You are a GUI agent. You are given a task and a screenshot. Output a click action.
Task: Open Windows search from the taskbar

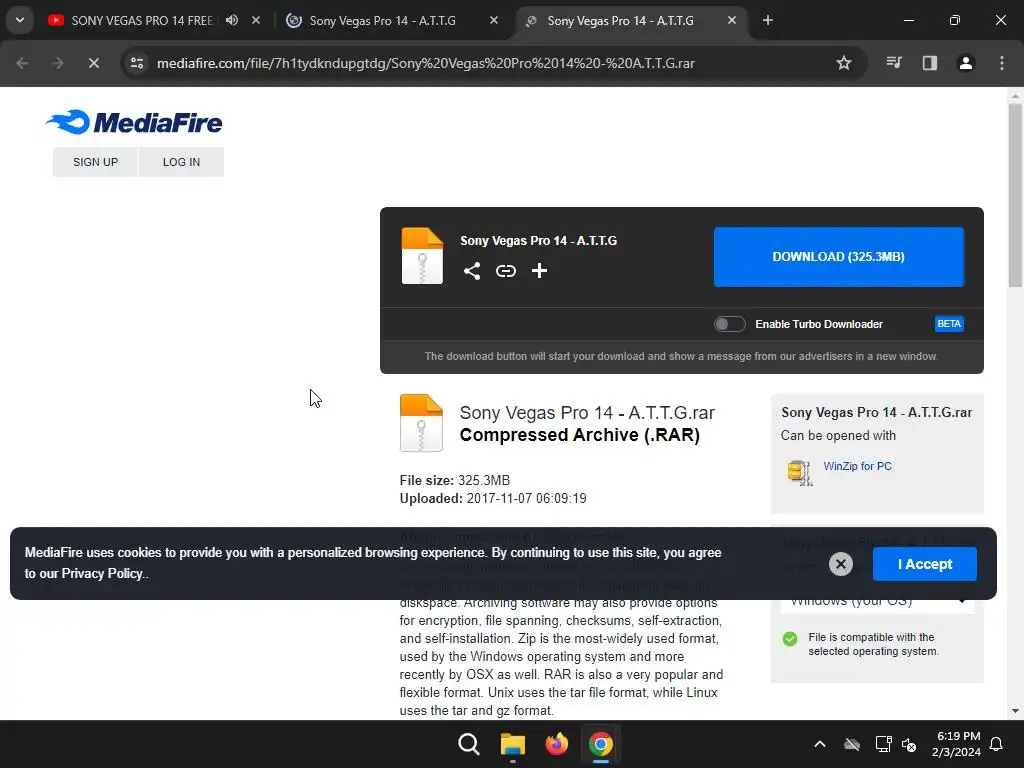[469, 744]
